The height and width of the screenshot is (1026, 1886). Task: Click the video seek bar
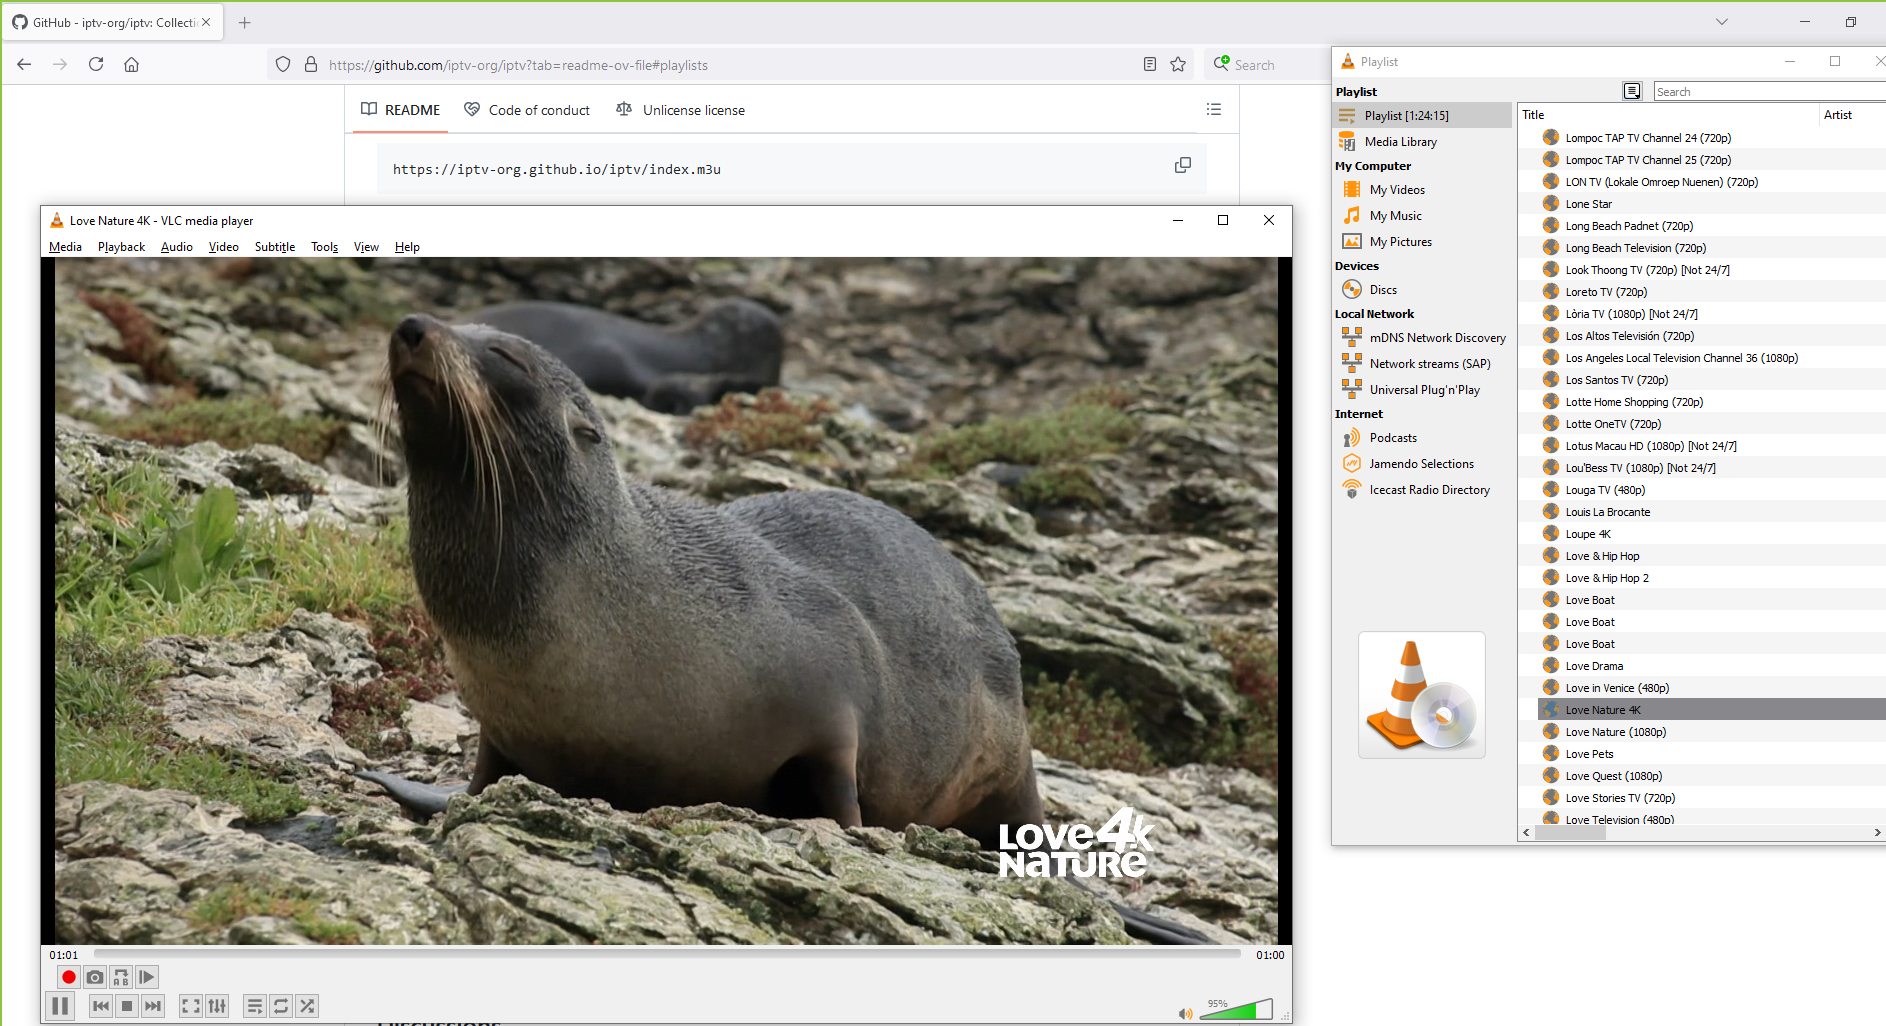point(667,955)
